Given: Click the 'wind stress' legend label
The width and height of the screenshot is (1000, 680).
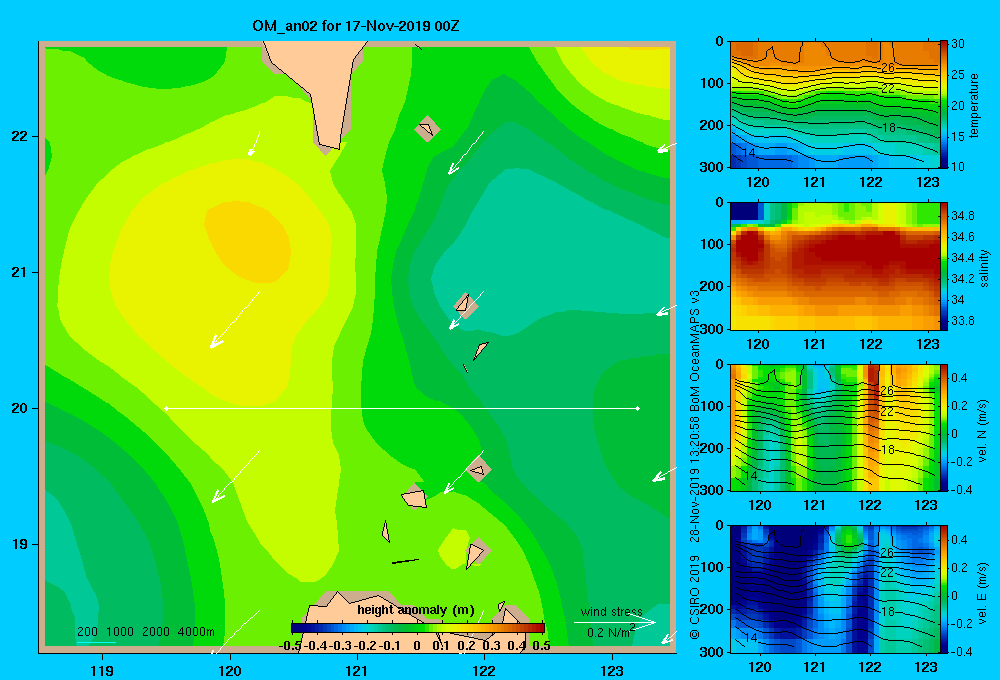Looking at the screenshot, I should (x=611, y=611).
